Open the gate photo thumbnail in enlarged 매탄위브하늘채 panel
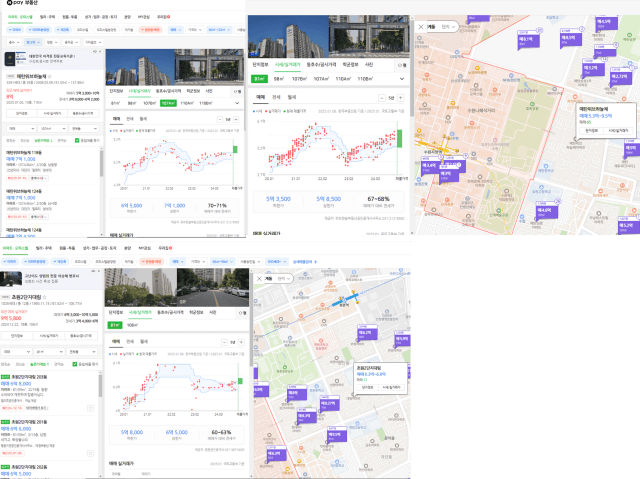 (369, 36)
